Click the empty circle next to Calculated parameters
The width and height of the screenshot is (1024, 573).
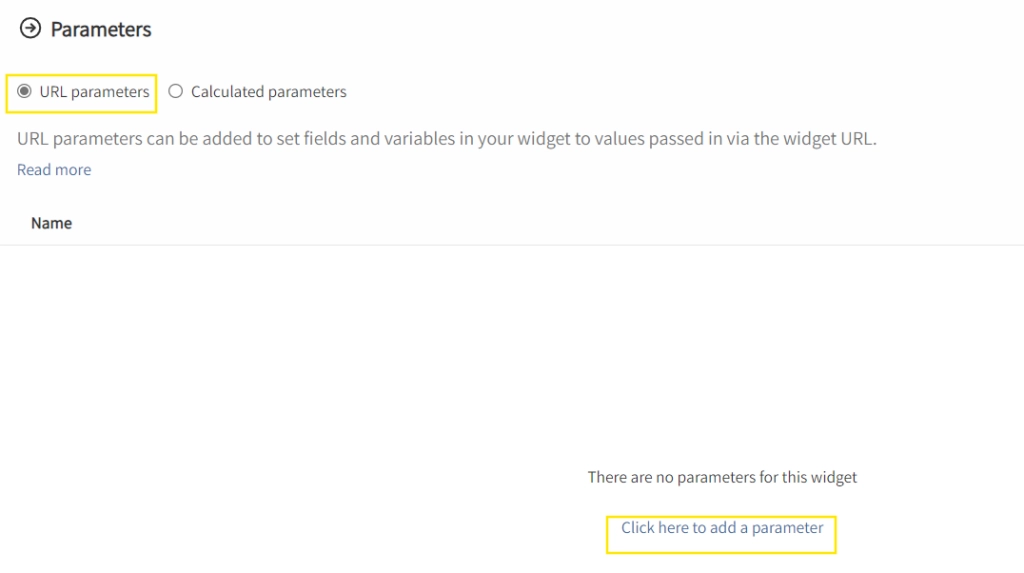[x=176, y=91]
